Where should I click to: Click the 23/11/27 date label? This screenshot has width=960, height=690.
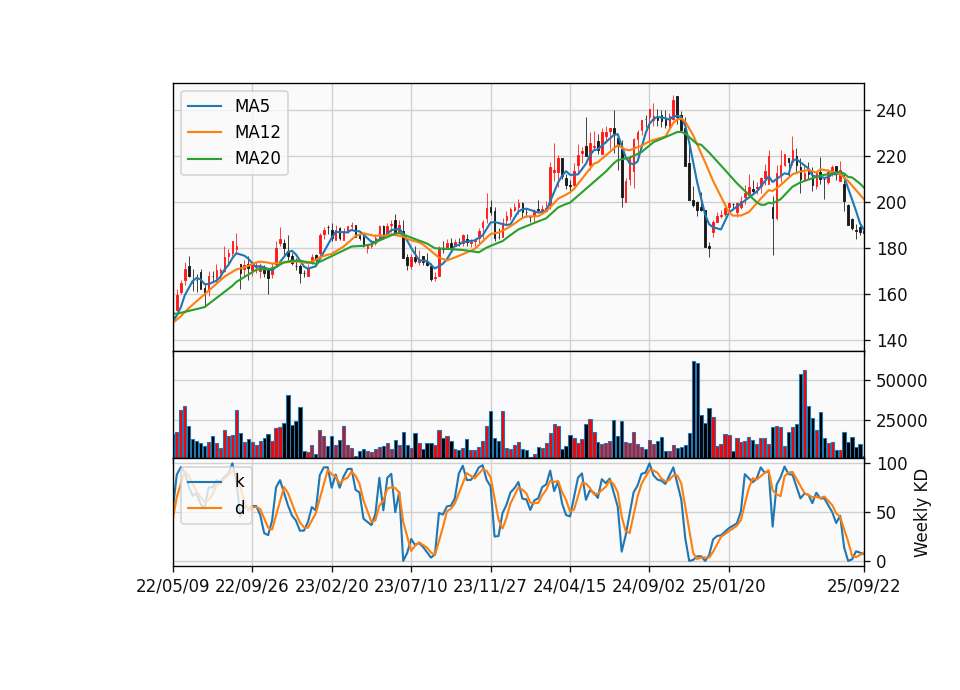tap(490, 586)
